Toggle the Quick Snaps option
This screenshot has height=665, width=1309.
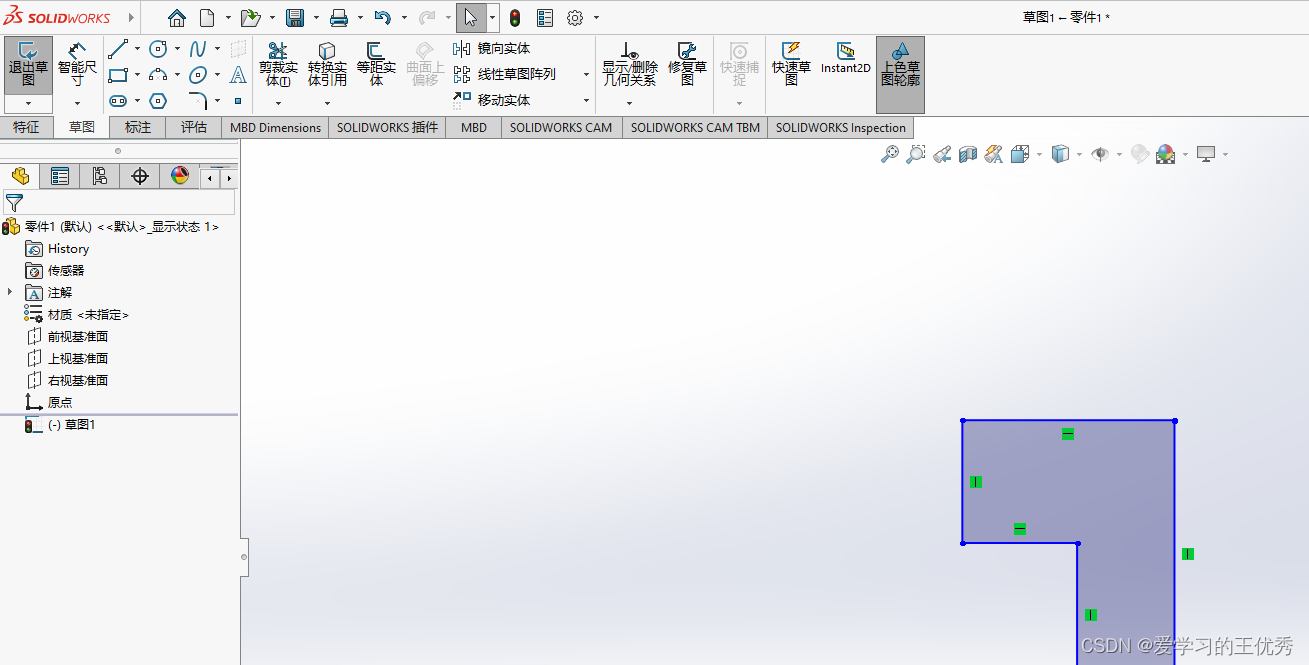click(739, 62)
